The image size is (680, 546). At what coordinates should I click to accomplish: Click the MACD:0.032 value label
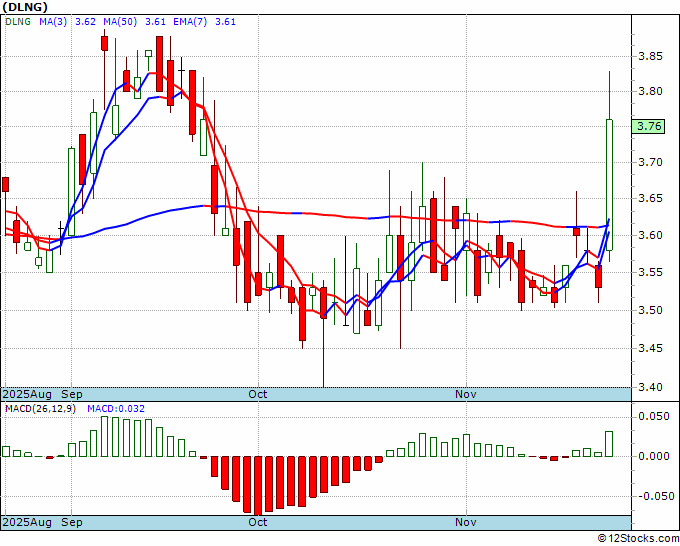point(116,409)
